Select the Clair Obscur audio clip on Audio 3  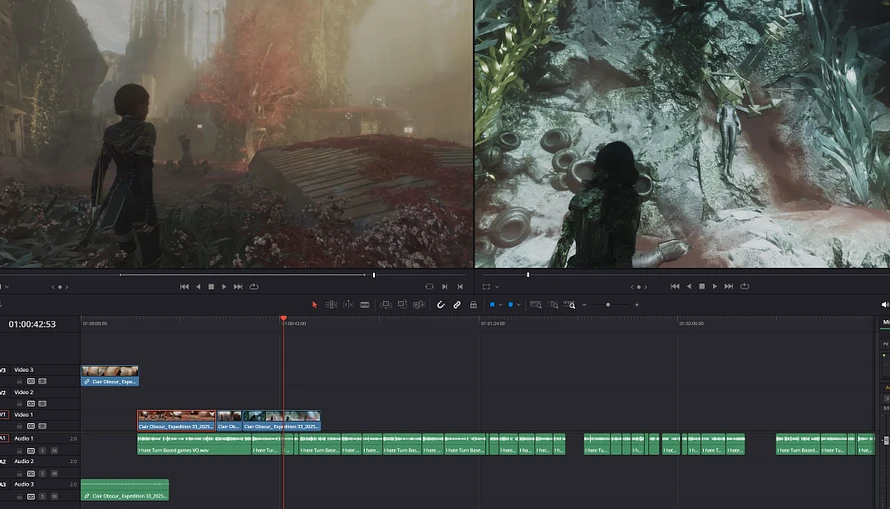click(125, 490)
